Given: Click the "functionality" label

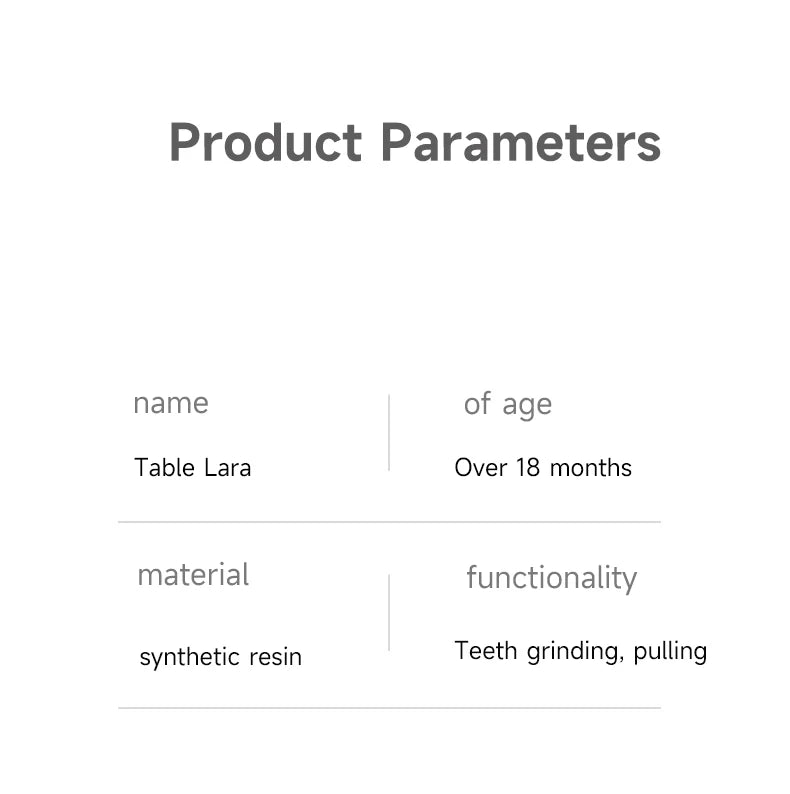Looking at the screenshot, I should tap(551, 578).
